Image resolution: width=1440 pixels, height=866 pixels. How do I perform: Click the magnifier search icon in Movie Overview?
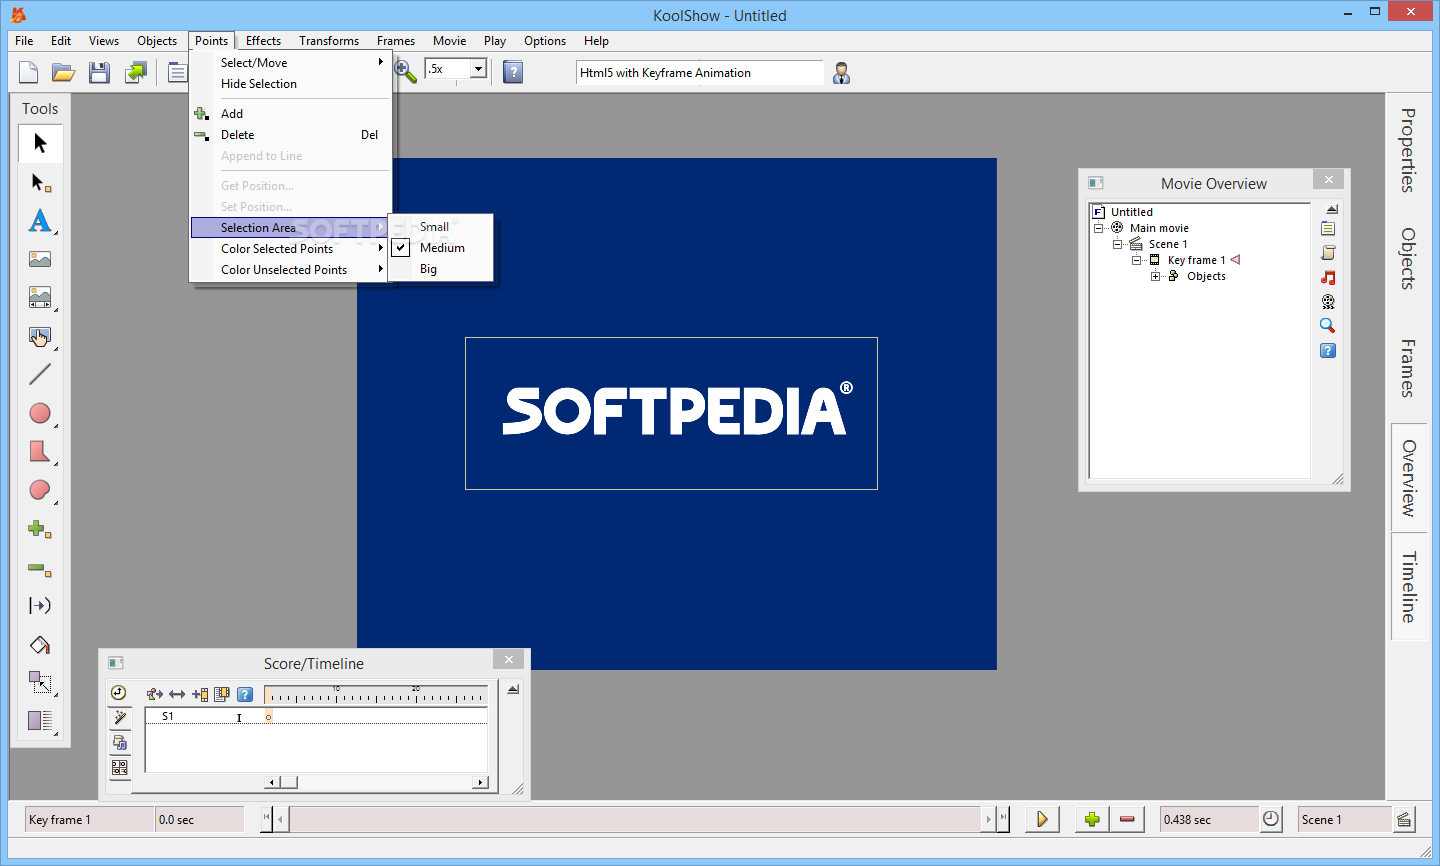[x=1328, y=326]
